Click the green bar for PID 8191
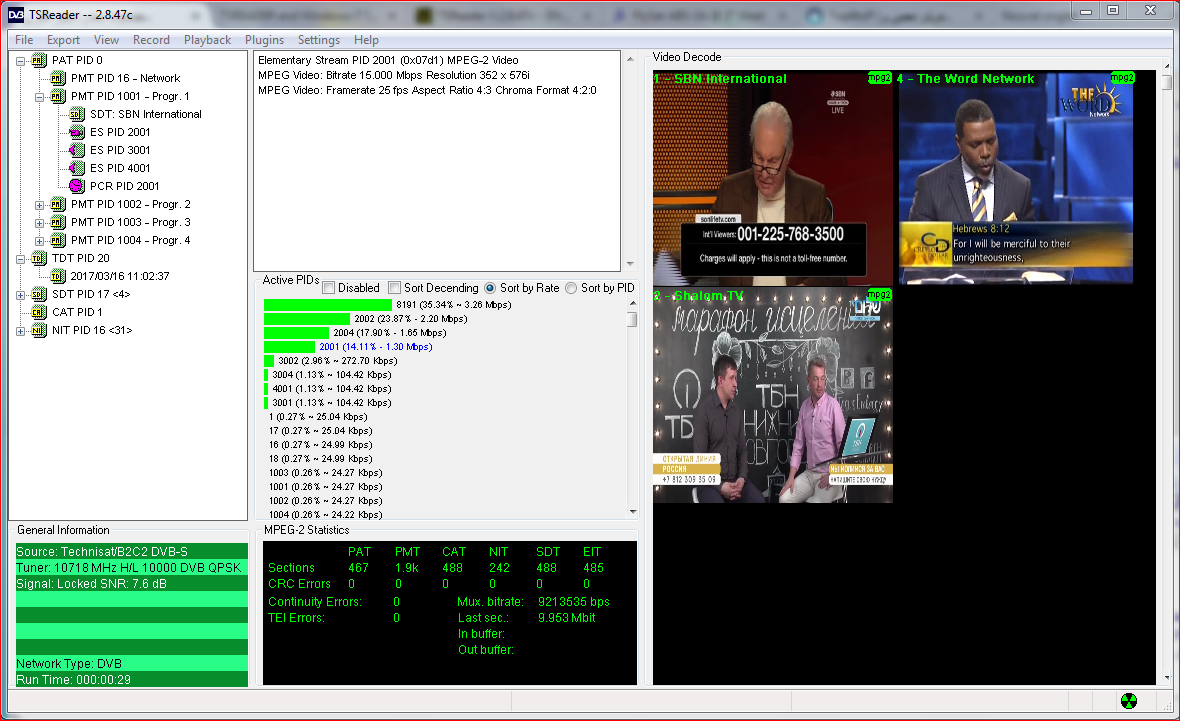 327,305
